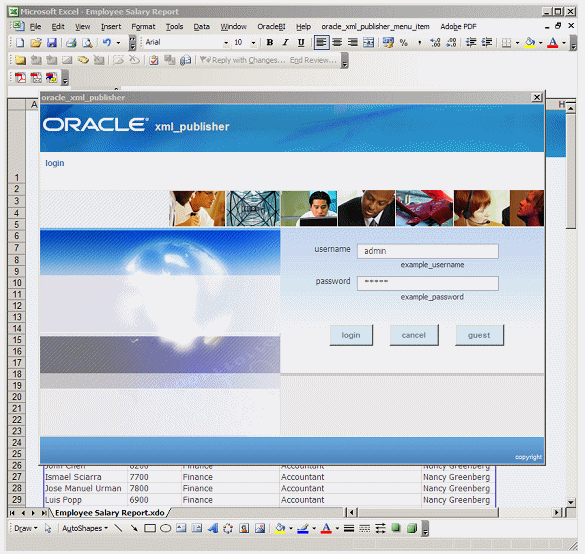Click Font Color A in formatting toolbar
This screenshot has width=585, height=554.
pos(553,43)
